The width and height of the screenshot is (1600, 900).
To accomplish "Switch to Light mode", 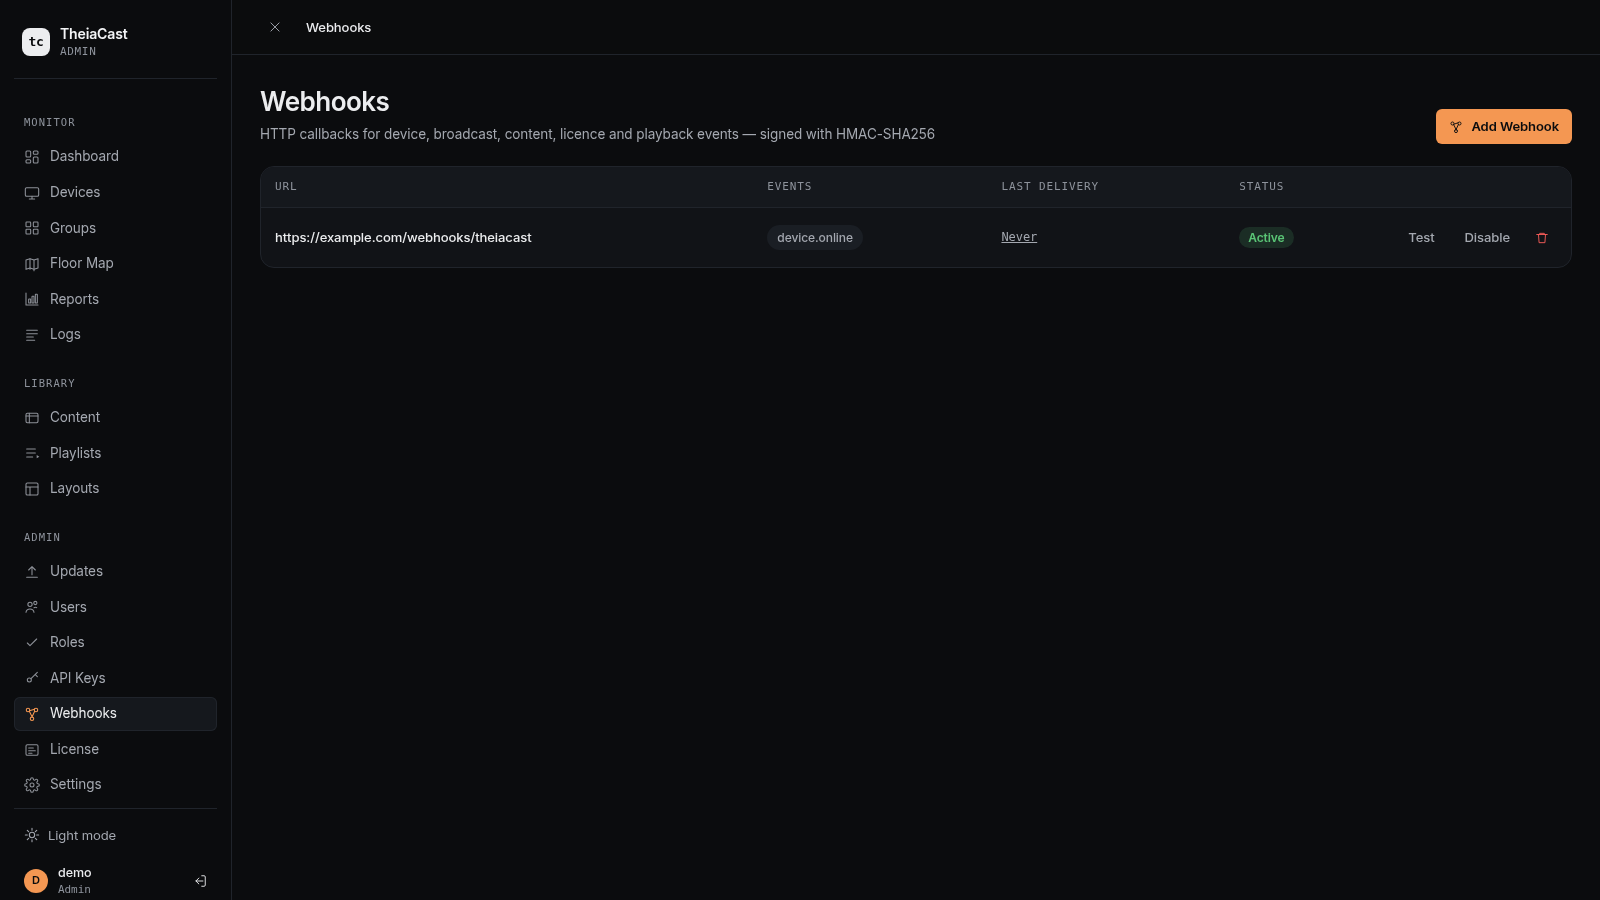I will coord(70,836).
